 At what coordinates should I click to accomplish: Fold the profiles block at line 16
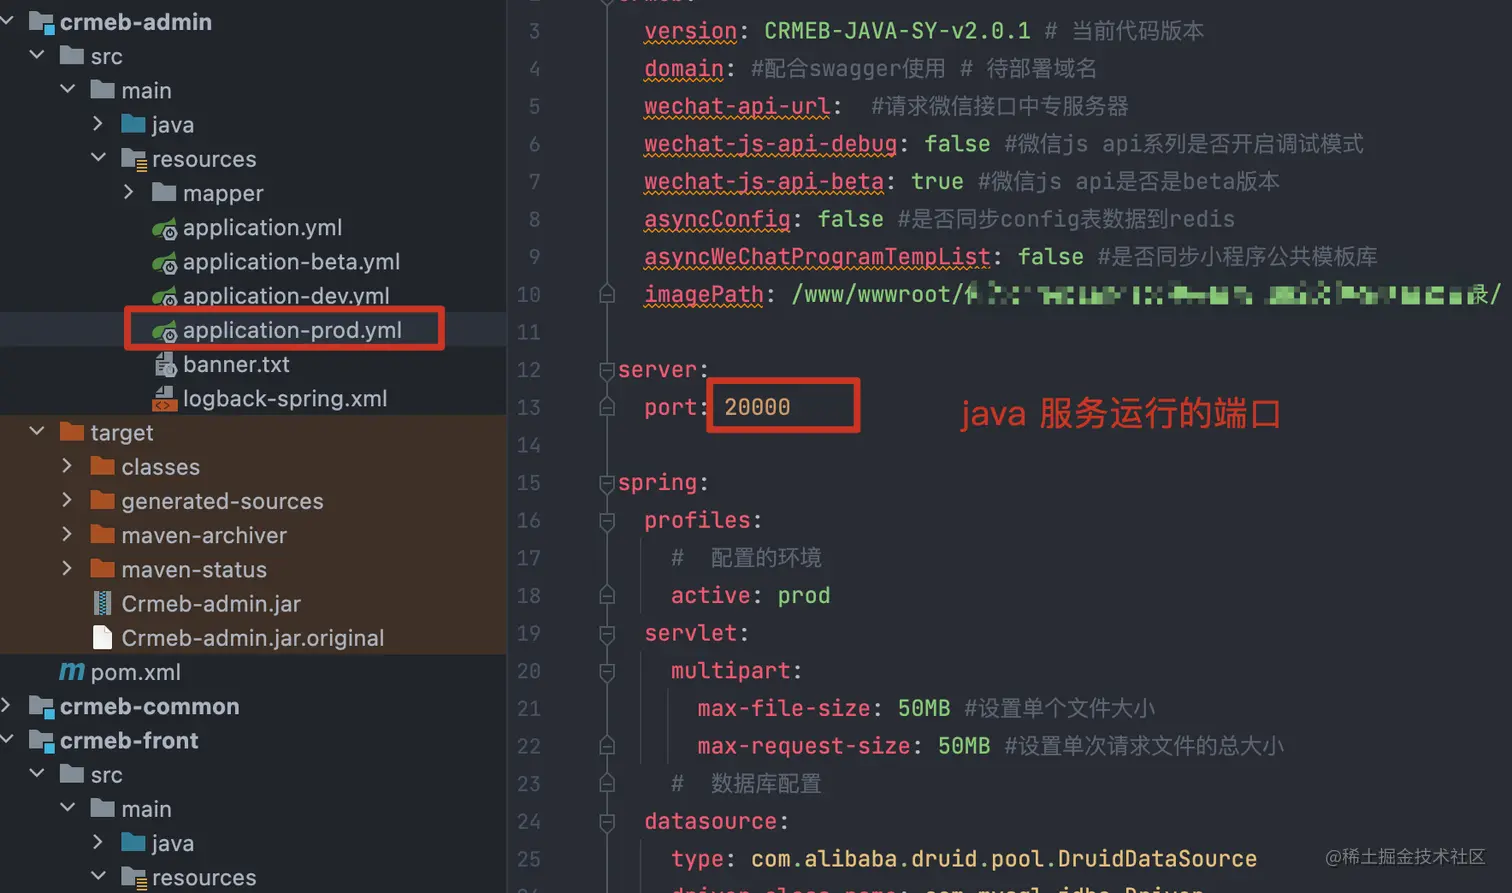click(x=607, y=521)
